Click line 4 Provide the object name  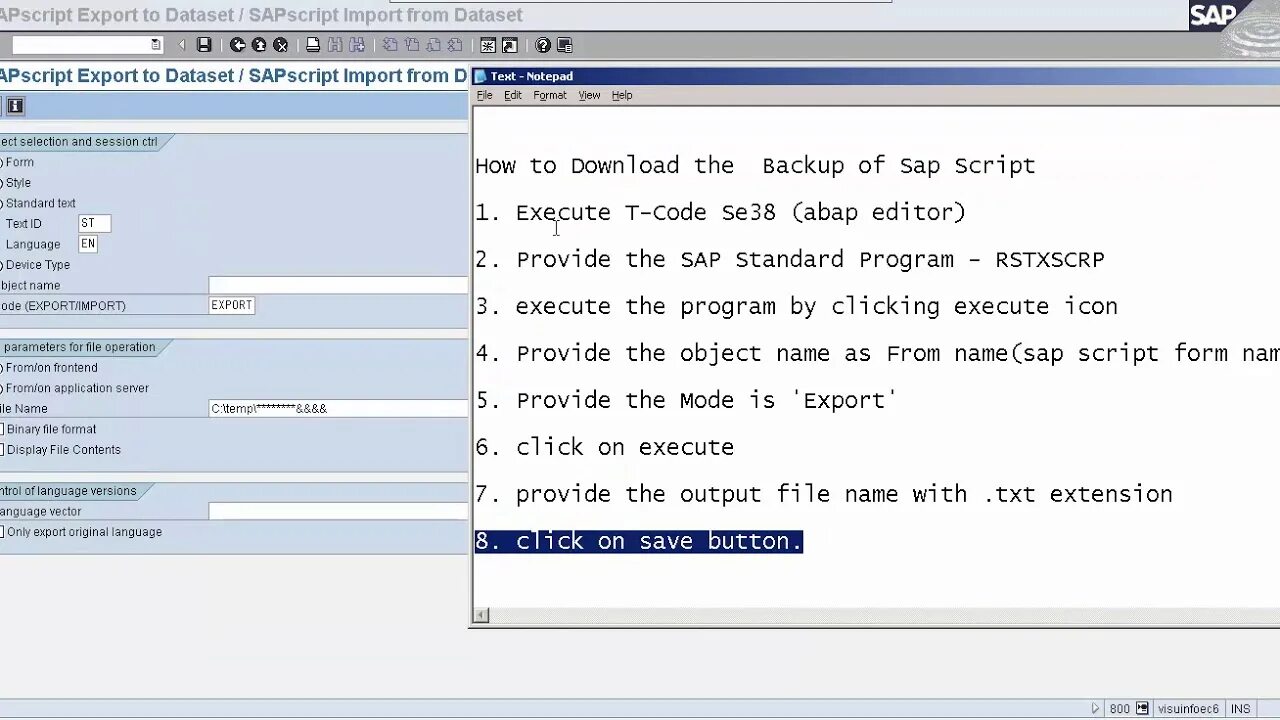[x=877, y=353]
